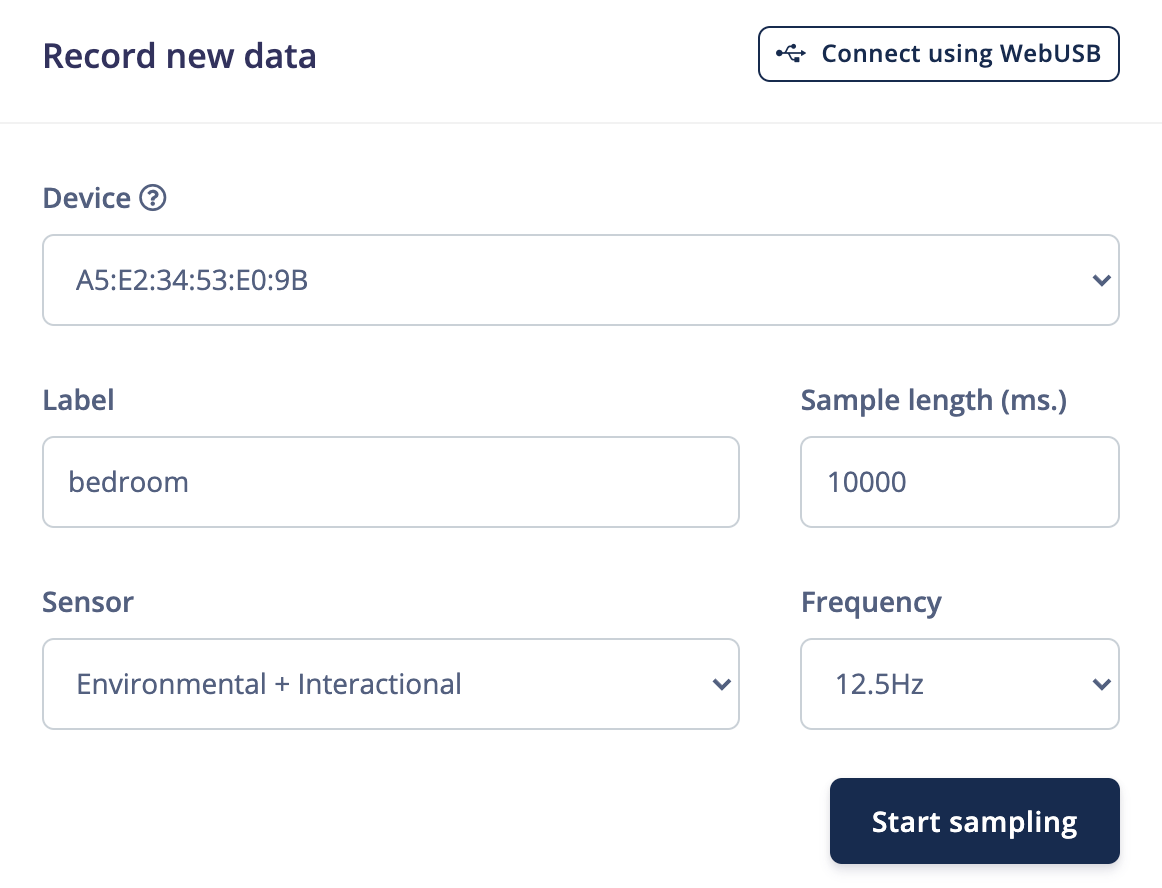Click the Frequency dropdown chevron arrow

click(1101, 685)
